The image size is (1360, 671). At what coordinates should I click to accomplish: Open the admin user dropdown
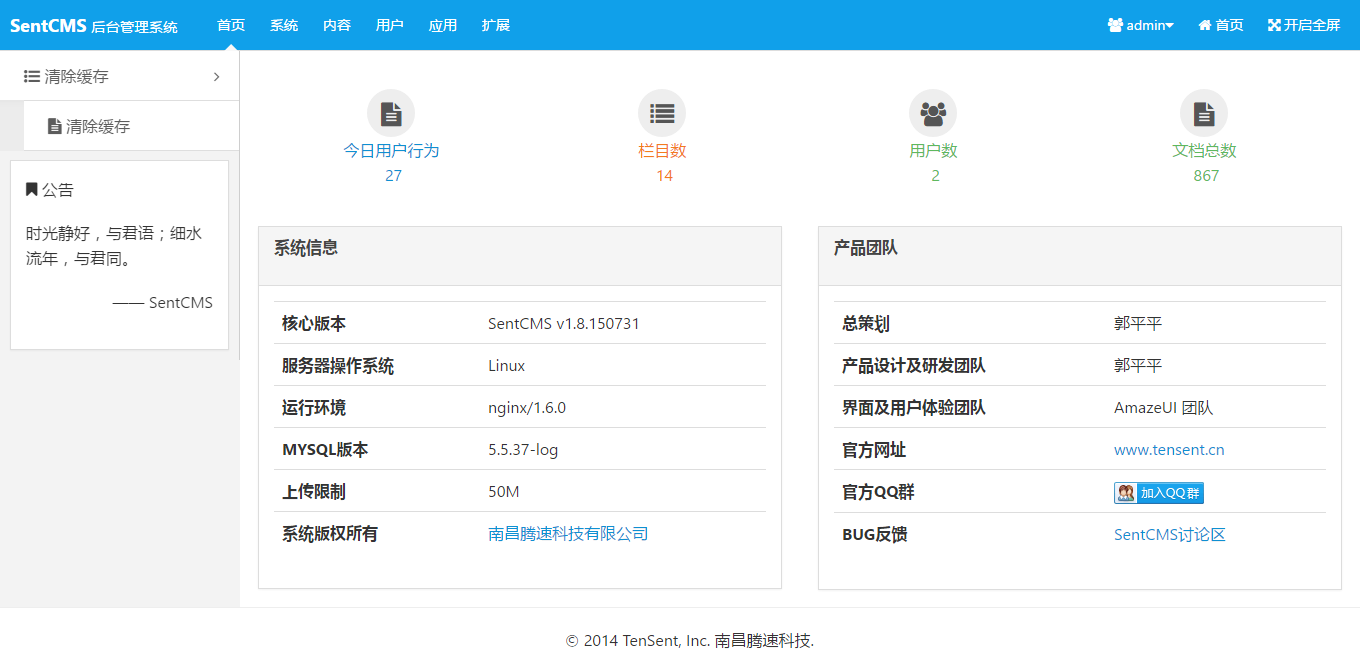tap(1140, 25)
